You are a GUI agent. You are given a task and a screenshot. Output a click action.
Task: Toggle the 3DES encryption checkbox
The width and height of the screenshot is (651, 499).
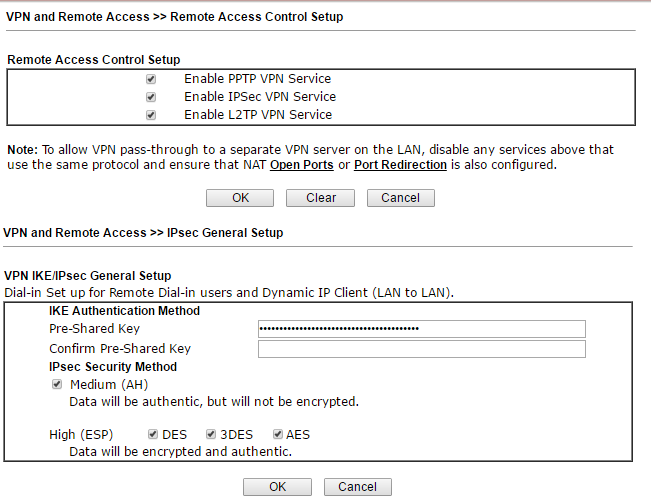(x=211, y=434)
